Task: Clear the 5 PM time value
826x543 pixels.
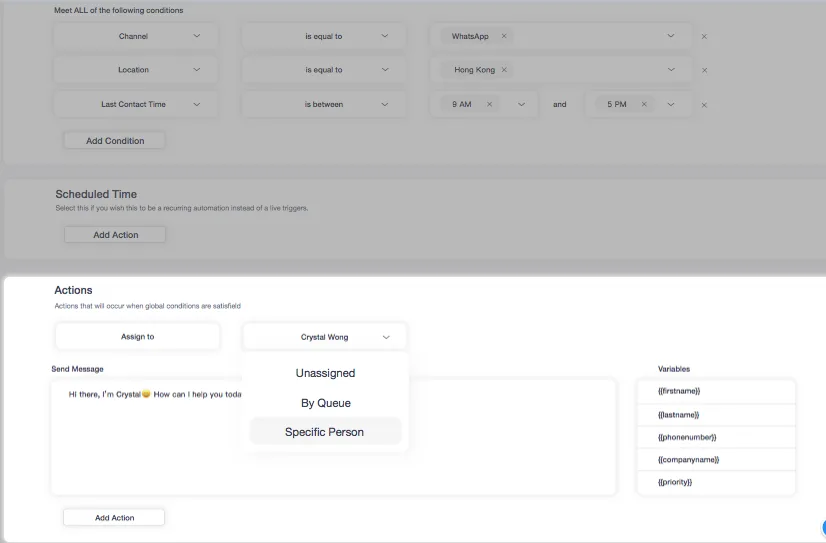Action: pyautogui.click(x=644, y=104)
